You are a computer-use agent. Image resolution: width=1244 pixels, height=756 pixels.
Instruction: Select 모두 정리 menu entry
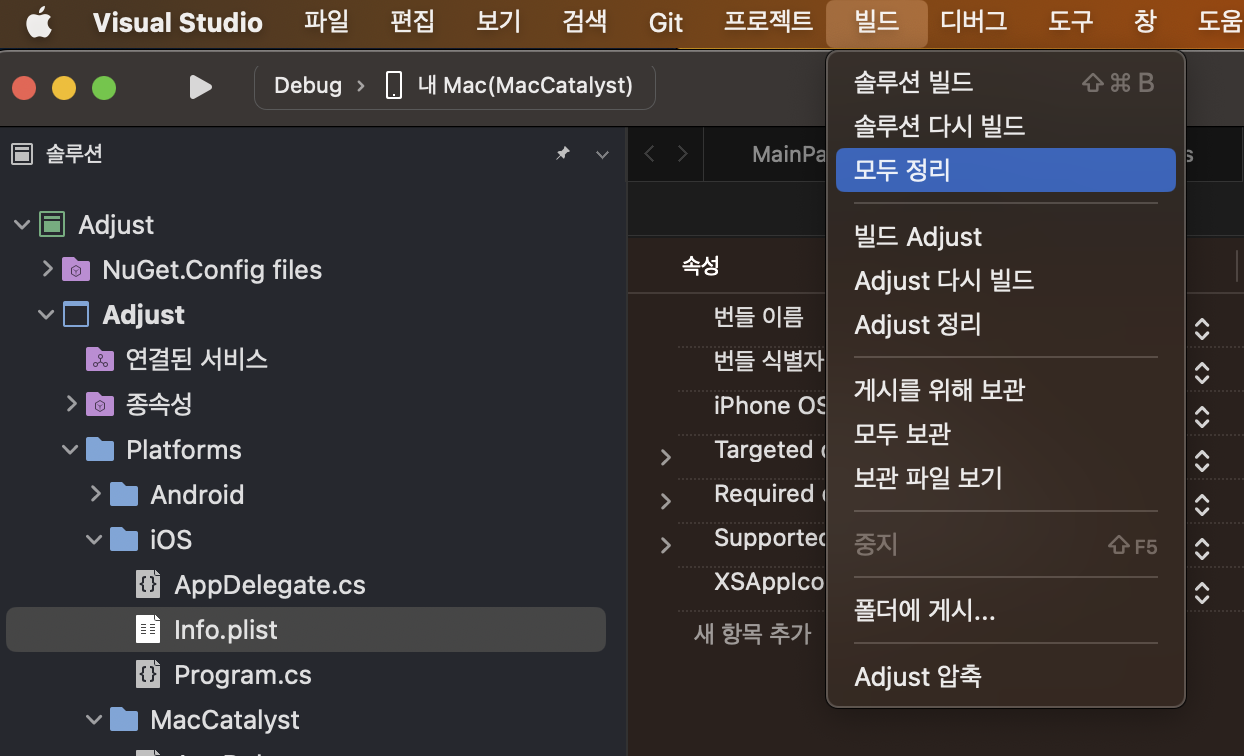point(1005,170)
